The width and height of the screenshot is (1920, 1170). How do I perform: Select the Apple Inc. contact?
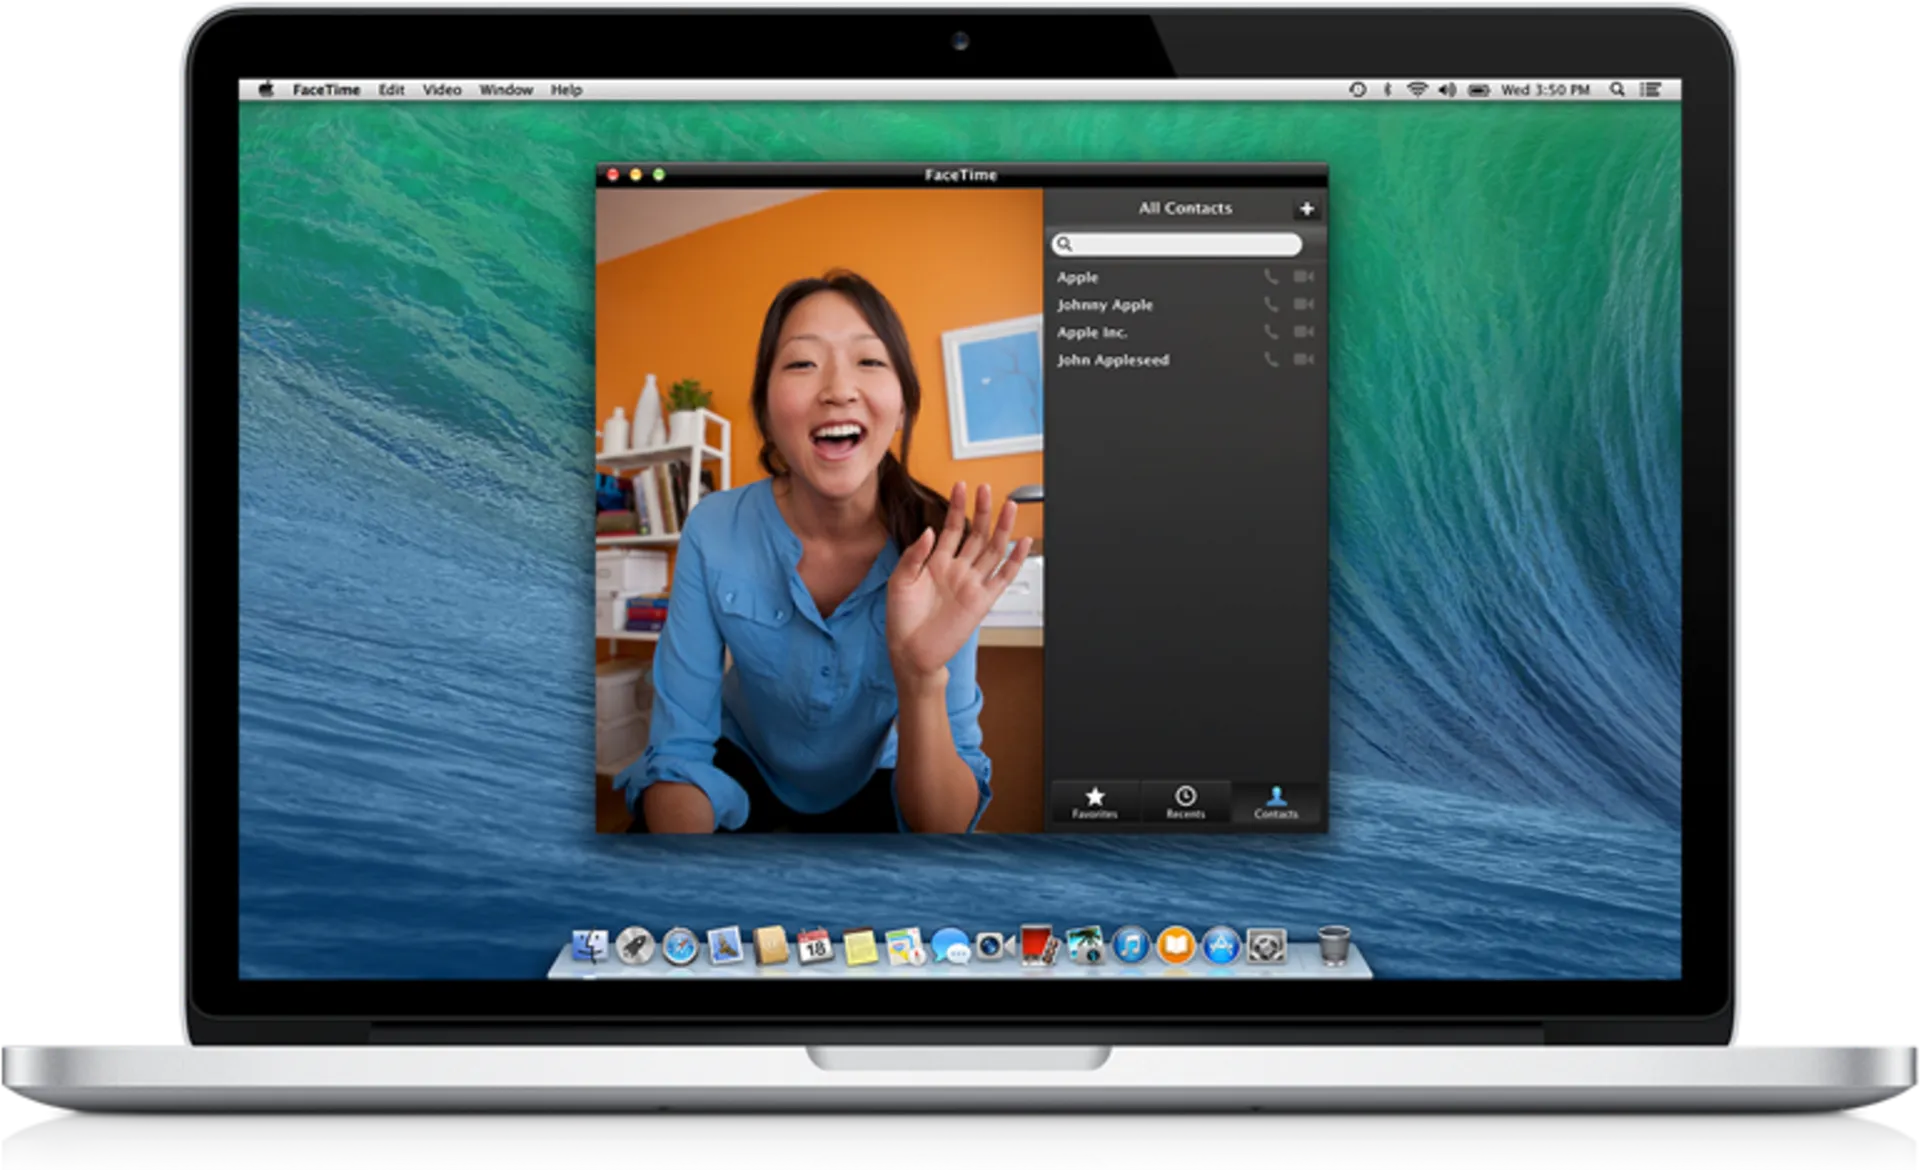[1186, 332]
